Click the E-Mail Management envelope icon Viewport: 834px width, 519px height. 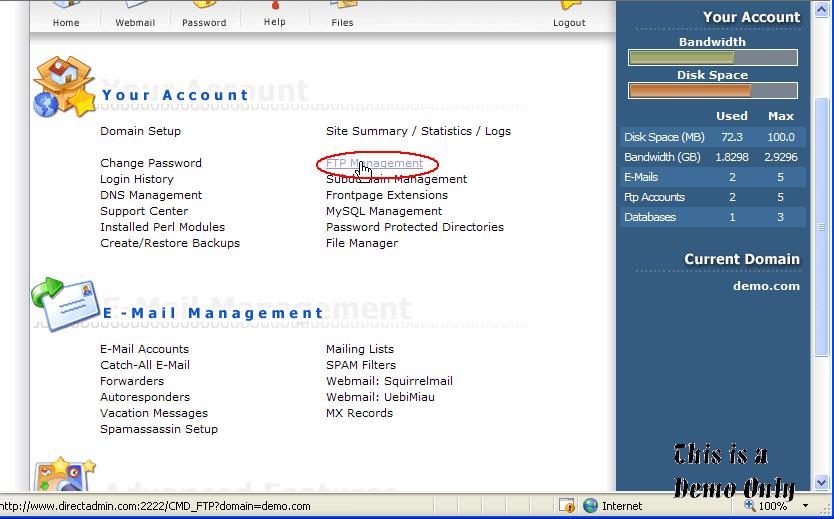click(65, 304)
